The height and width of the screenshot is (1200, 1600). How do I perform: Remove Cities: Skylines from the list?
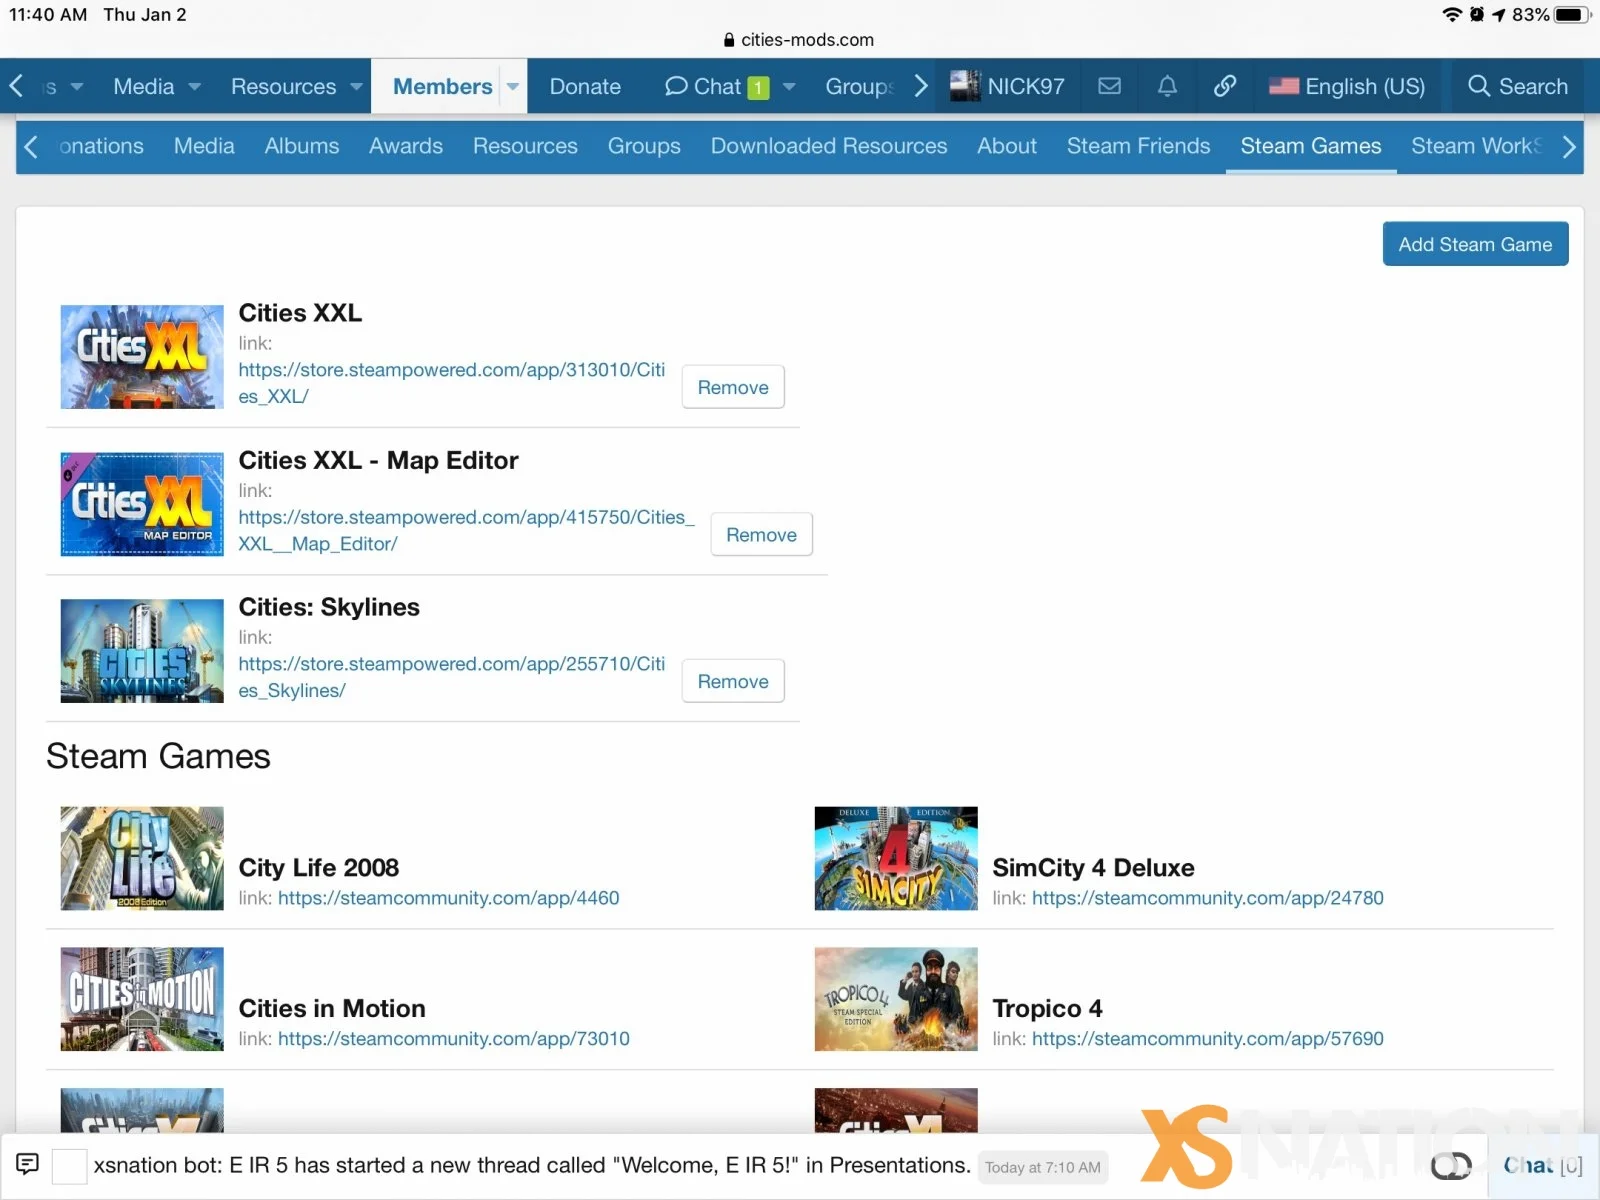733,681
